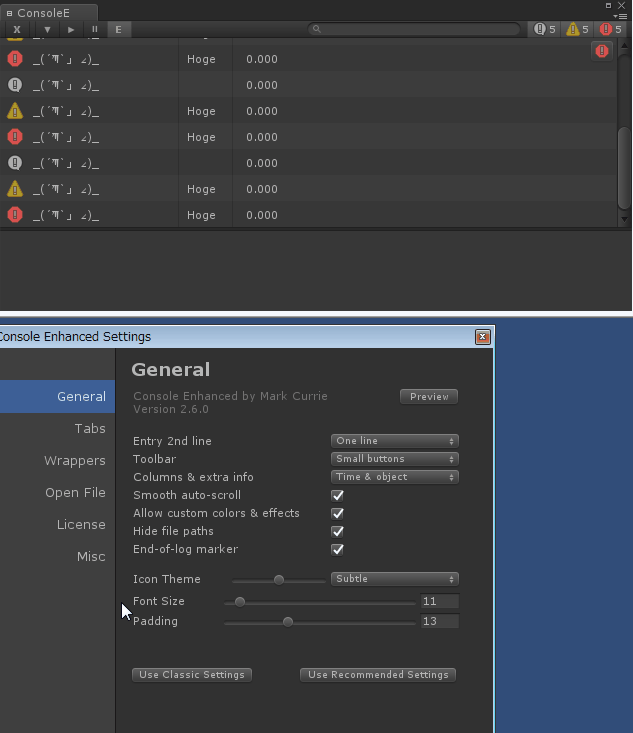
Task: Close the Console Enhanced Settings window
Action: pos(482,337)
